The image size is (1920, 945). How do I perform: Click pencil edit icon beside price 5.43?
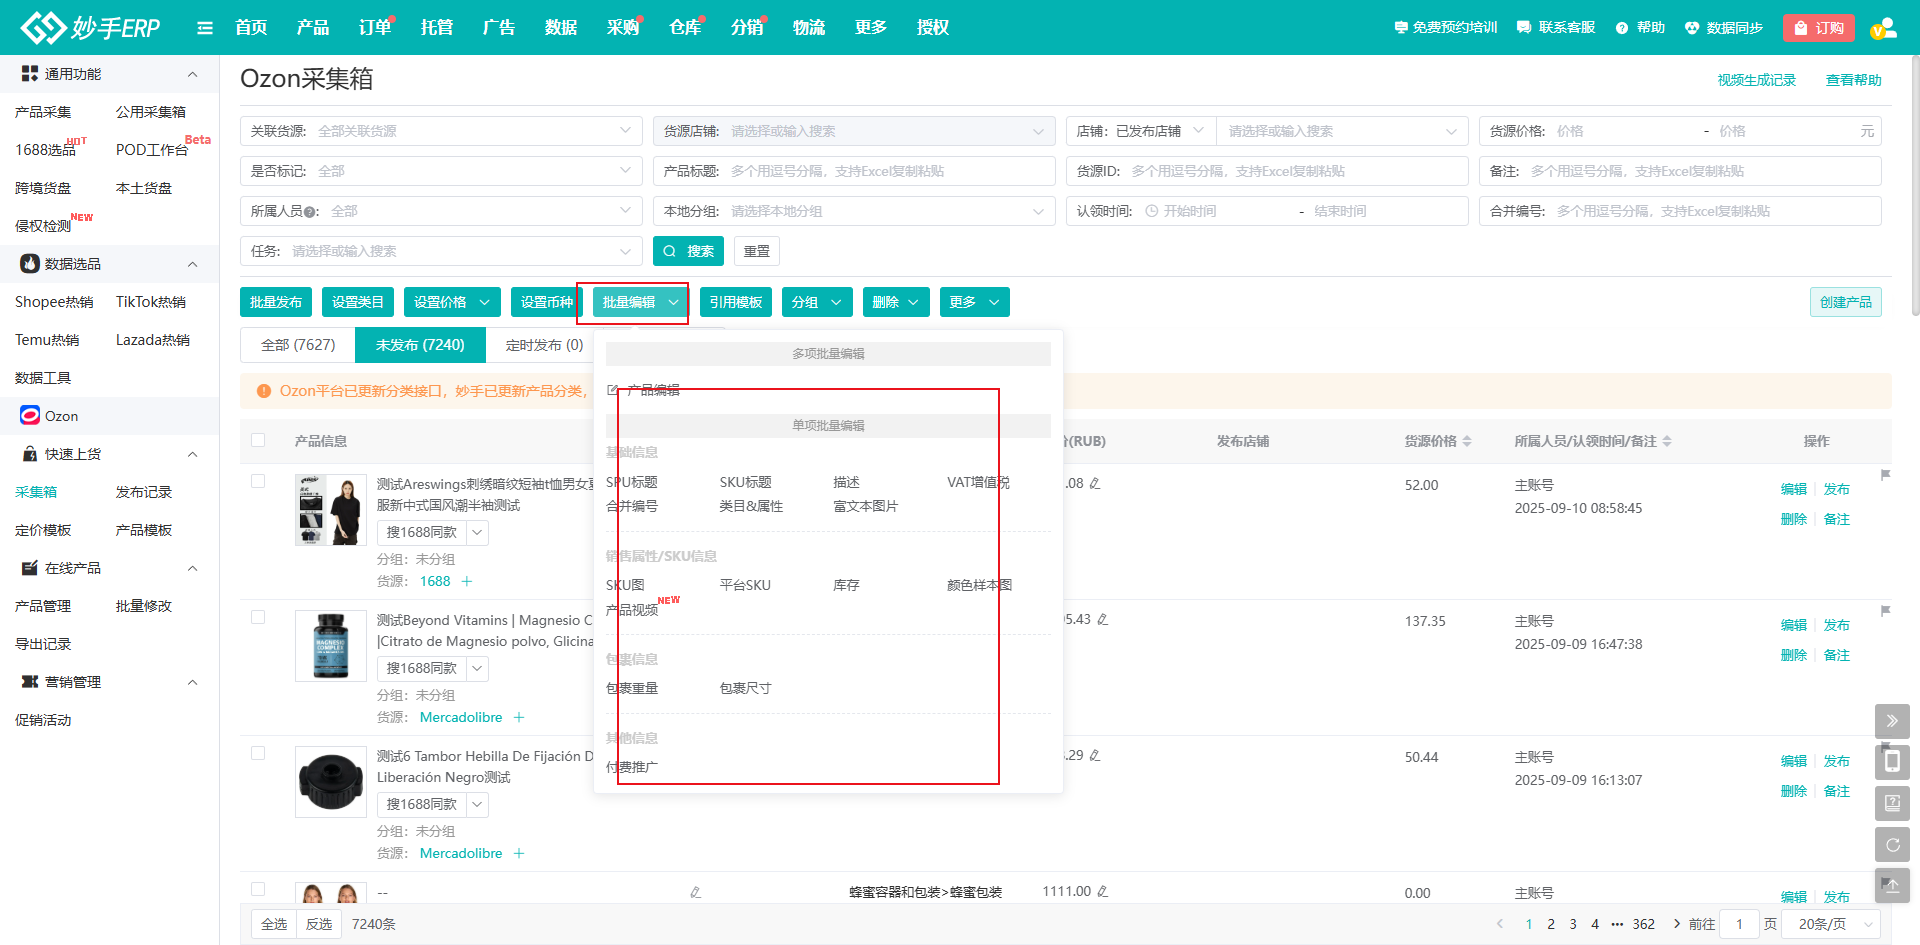click(x=1102, y=620)
